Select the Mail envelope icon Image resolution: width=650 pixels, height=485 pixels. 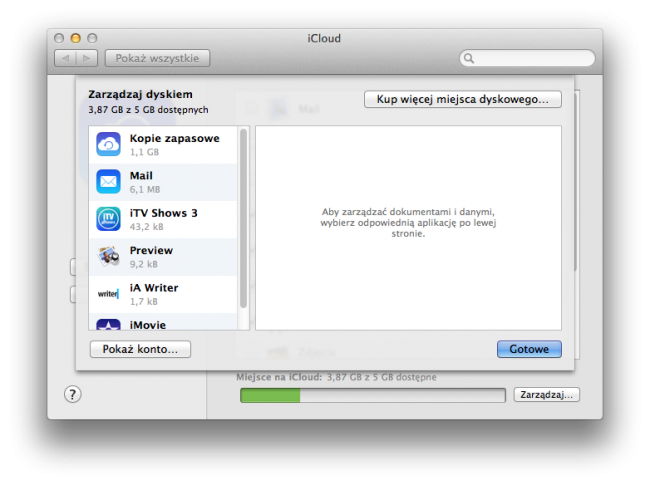point(109,182)
